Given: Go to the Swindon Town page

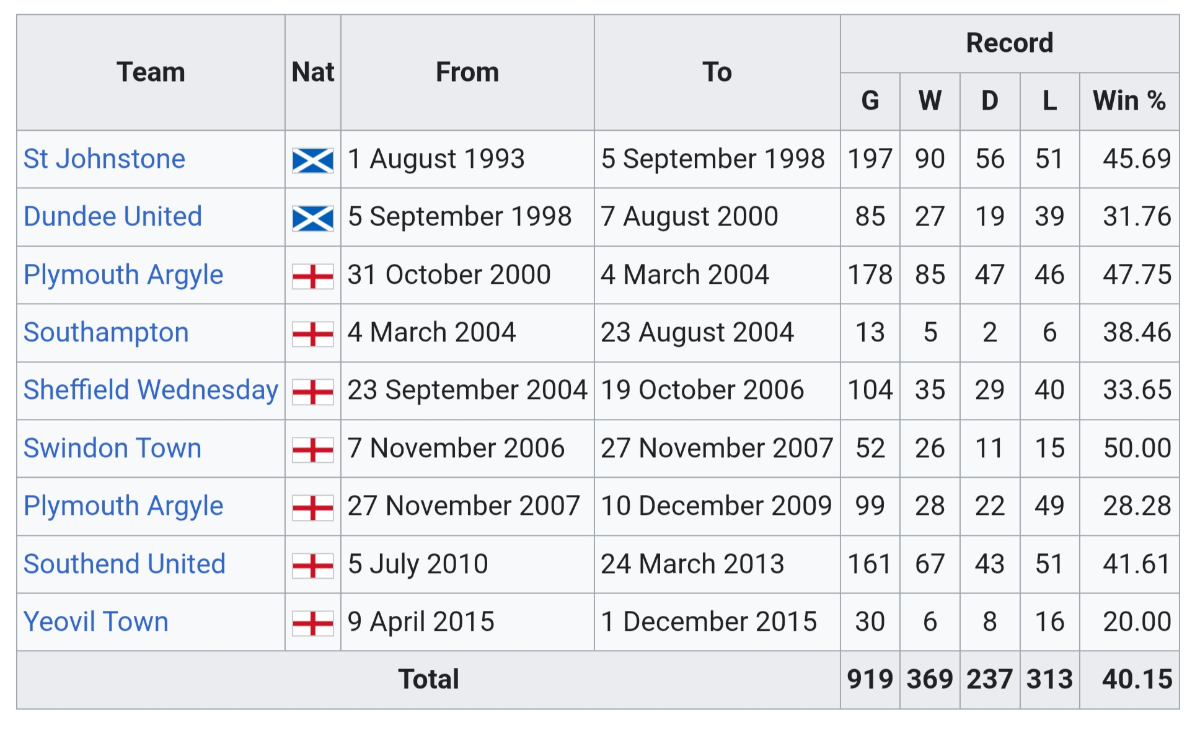Looking at the screenshot, I should (x=113, y=448).
